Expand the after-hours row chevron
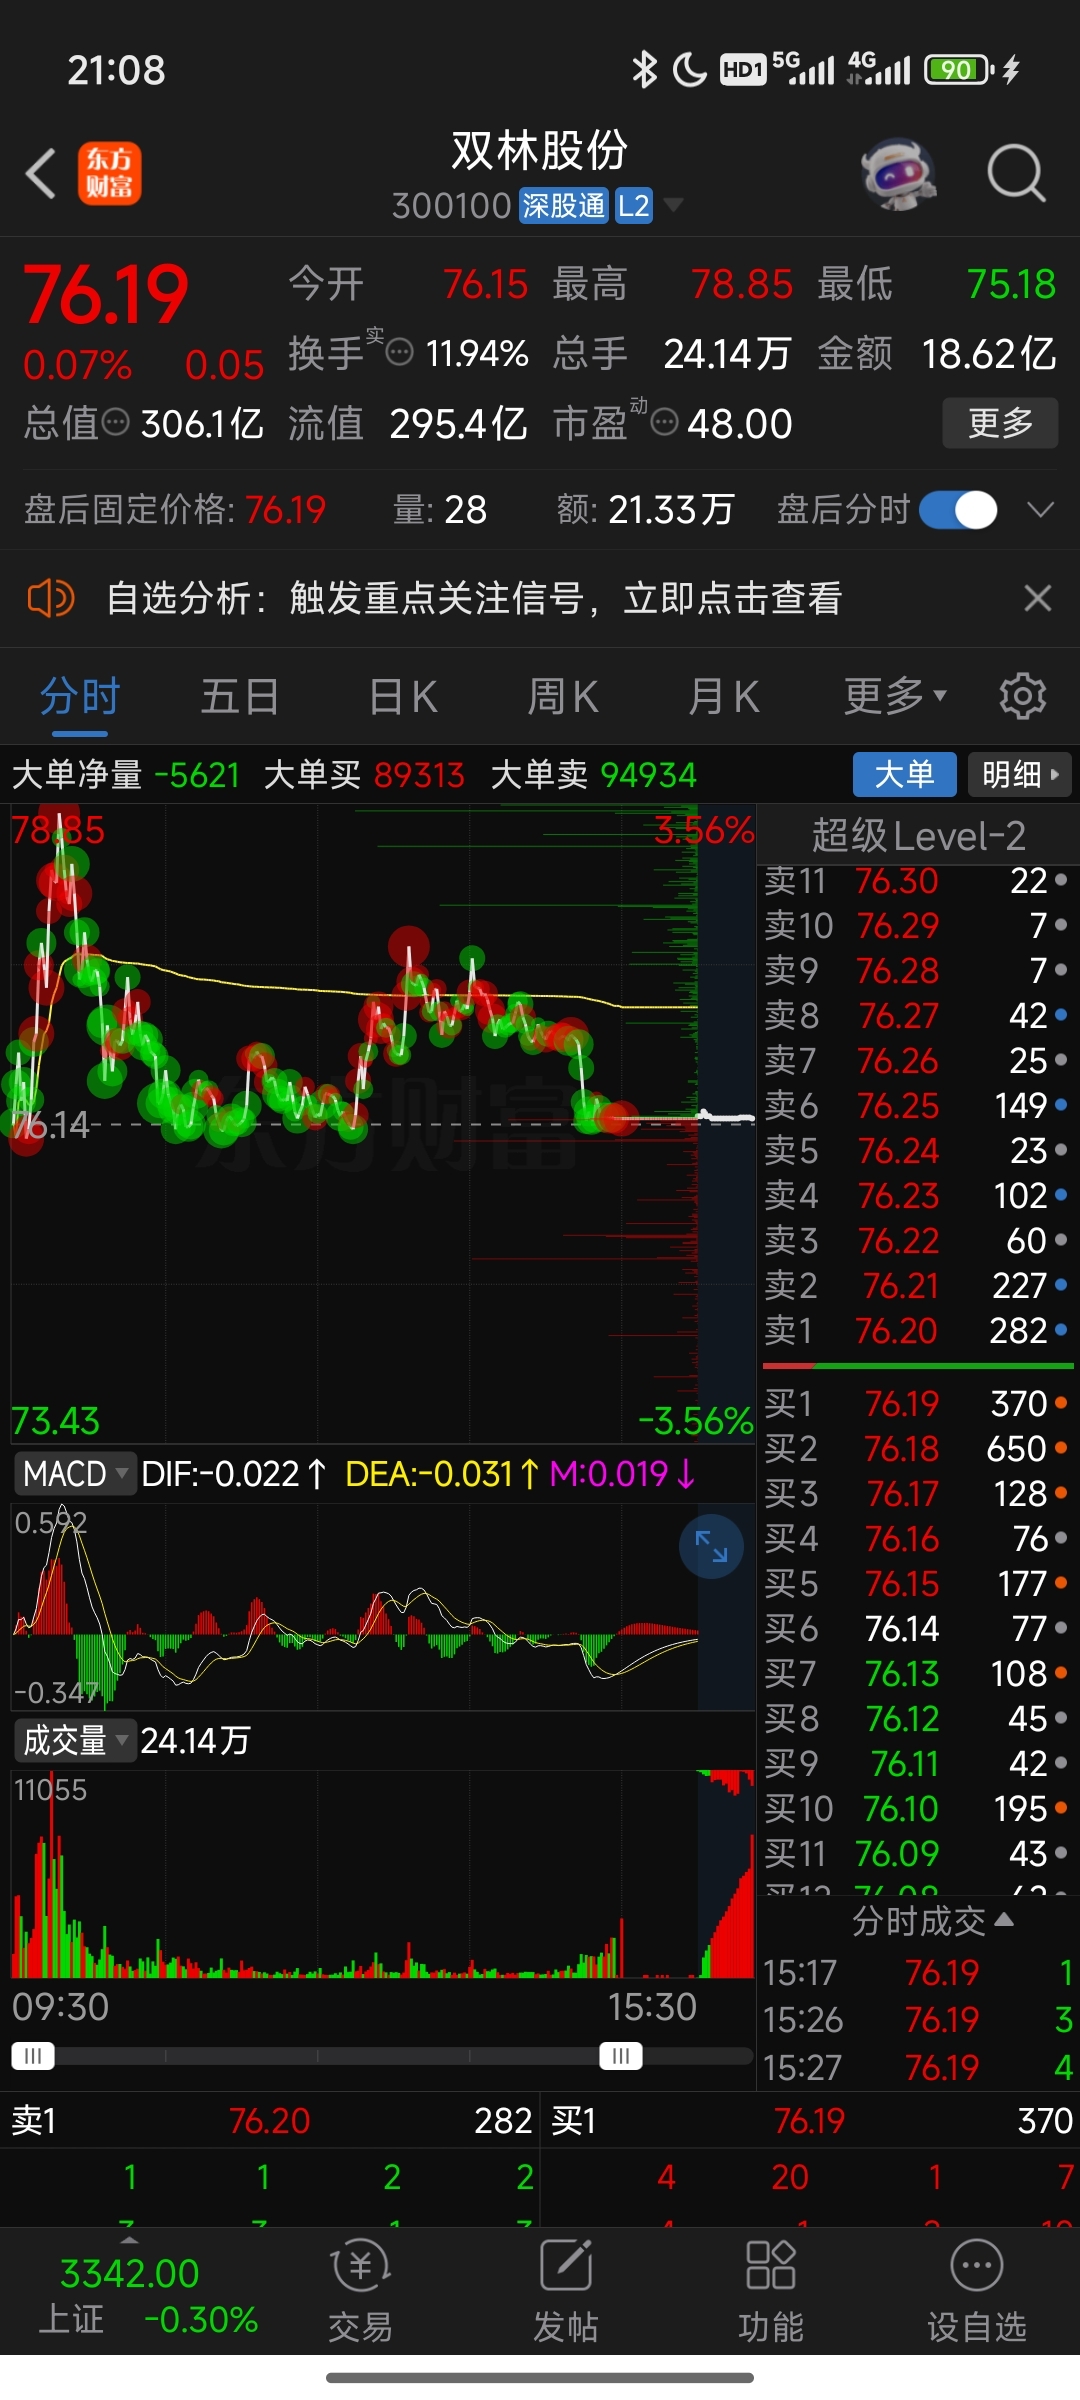Image resolution: width=1080 pixels, height=2400 pixels. click(x=1041, y=510)
